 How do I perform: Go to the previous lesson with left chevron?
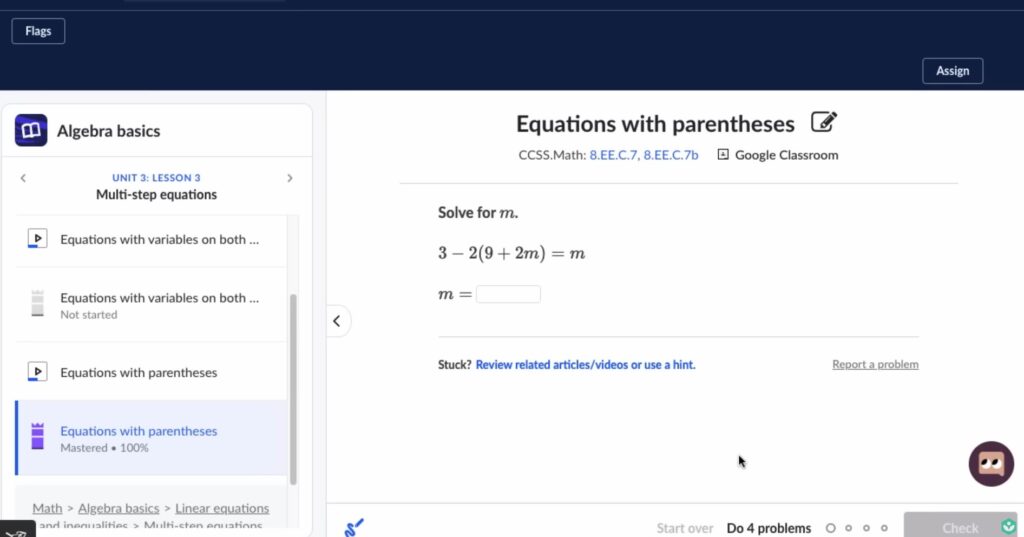pyautogui.click(x=23, y=178)
